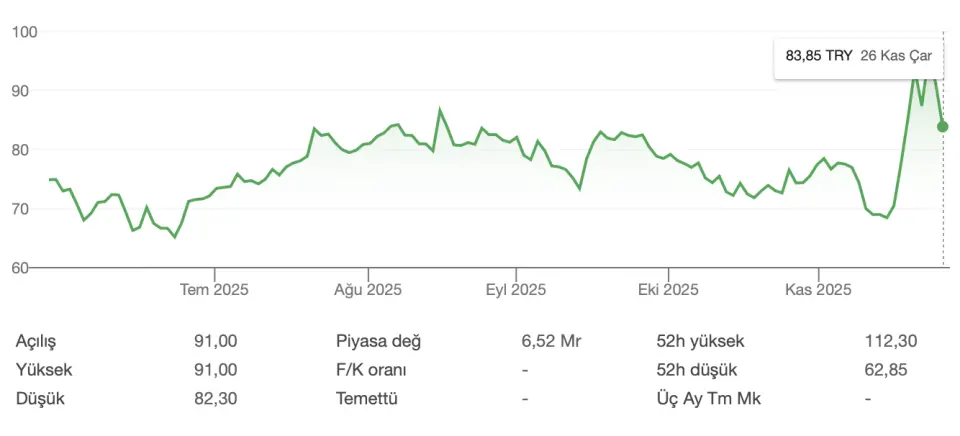This screenshot has width=960, height=436.
Task: Click the green data point marker at the line's end
Action: (x=942, y=126)
